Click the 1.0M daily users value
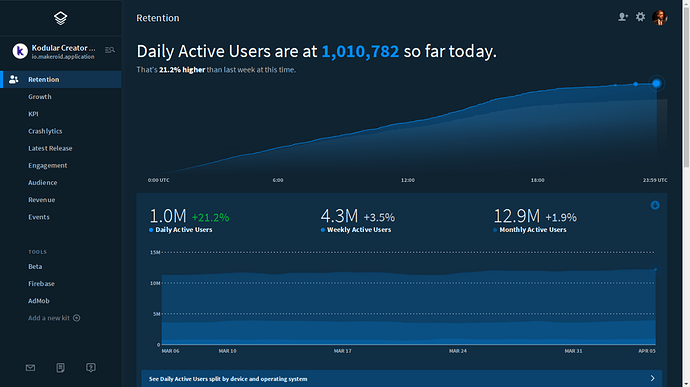Viewport: 690px width, 387px height. 168,216
